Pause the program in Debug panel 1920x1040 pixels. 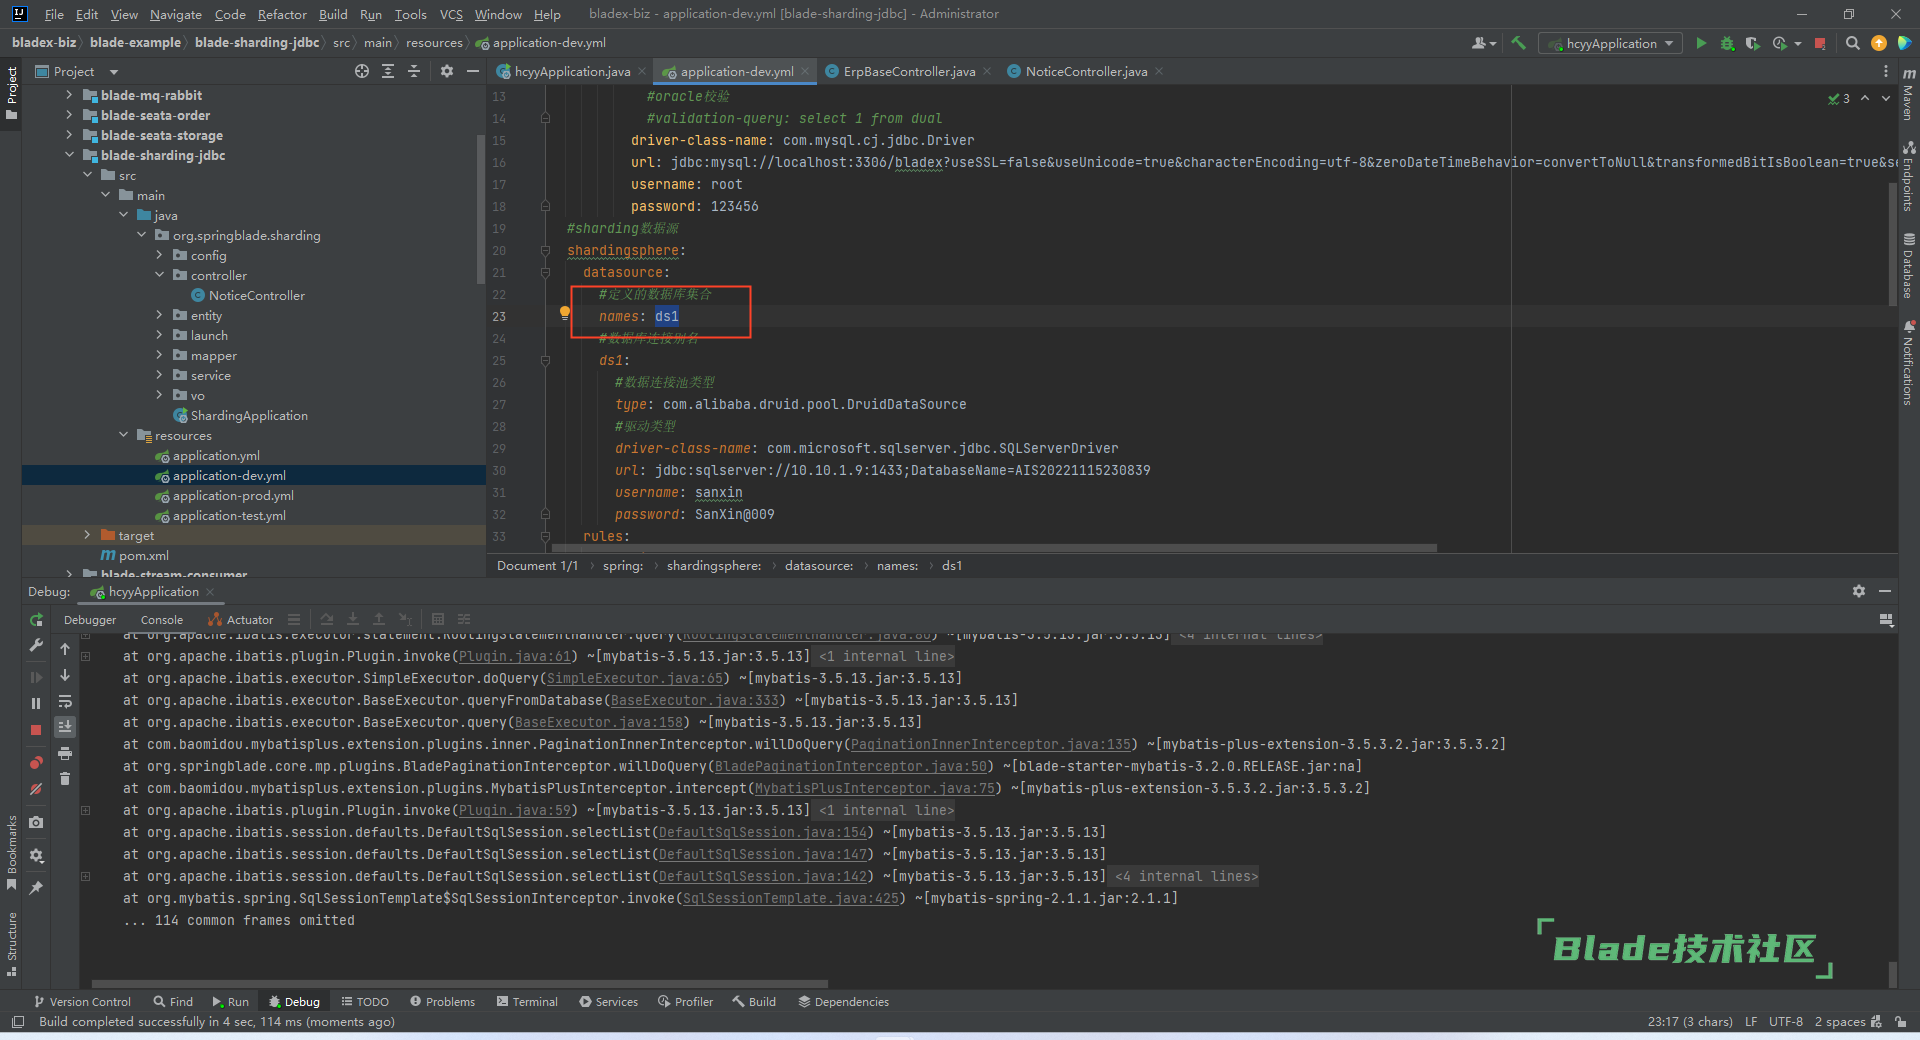pos(36,703)
